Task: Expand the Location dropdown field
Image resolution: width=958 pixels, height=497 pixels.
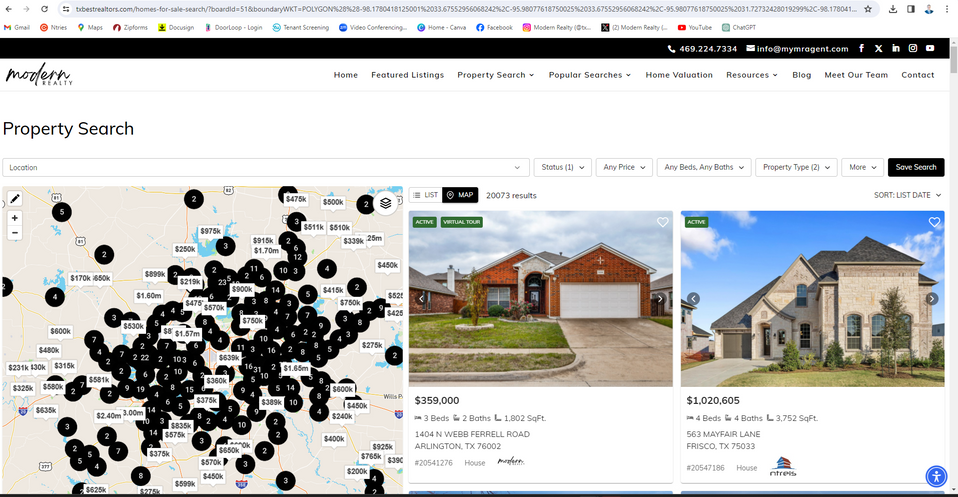Action: (x=266, y=168)
